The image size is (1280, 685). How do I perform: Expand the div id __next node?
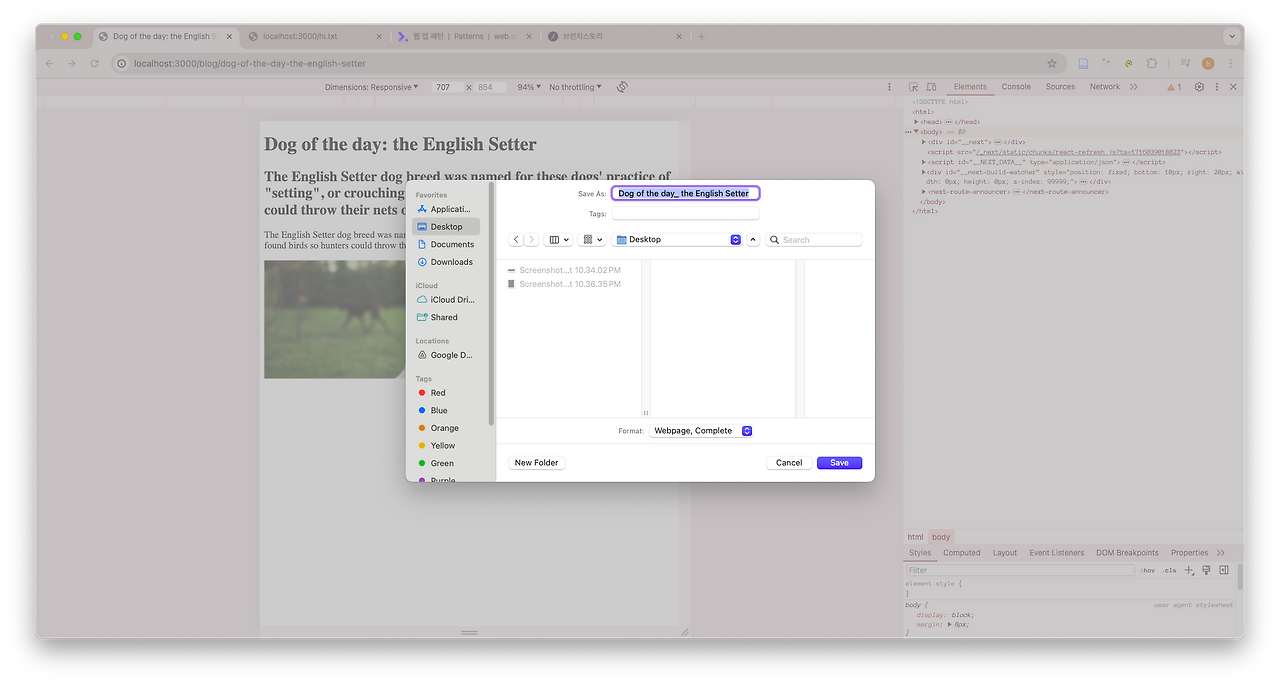point(924,142)
